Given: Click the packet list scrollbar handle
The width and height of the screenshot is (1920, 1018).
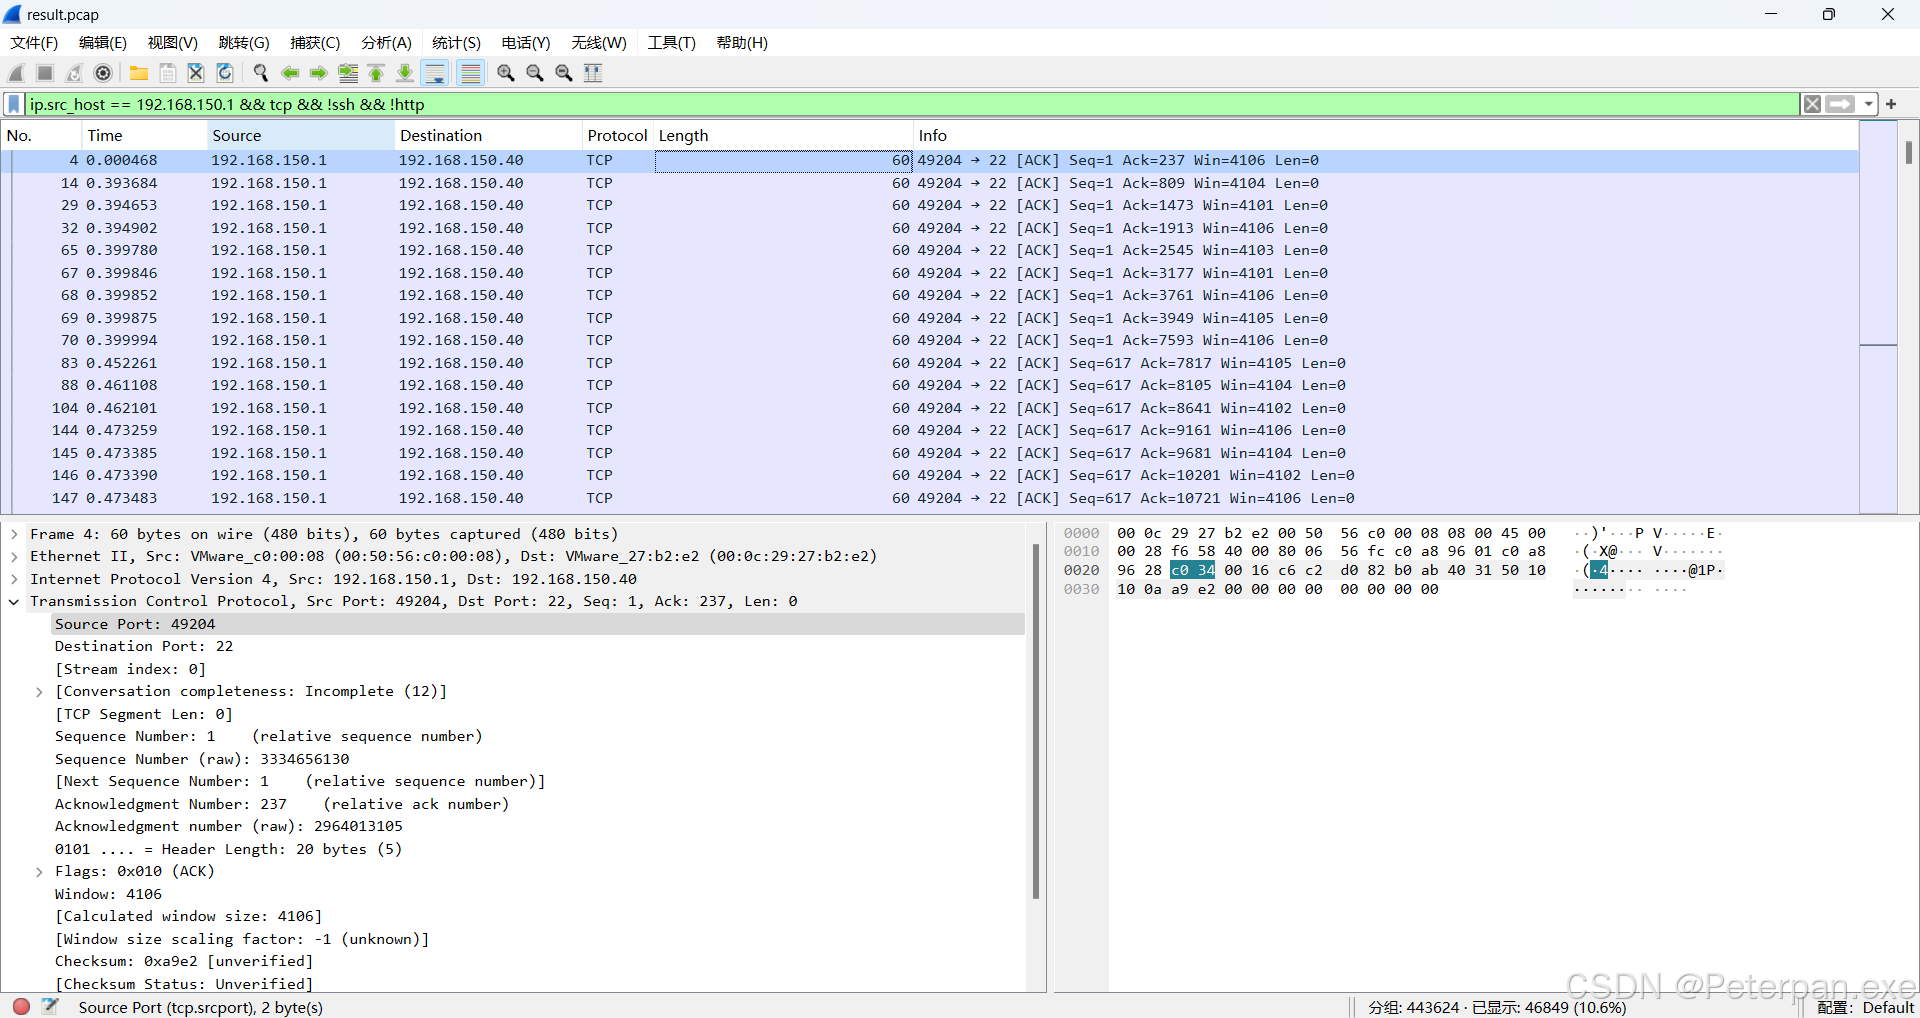Looking at the screenshot, I should (1908, 152).
